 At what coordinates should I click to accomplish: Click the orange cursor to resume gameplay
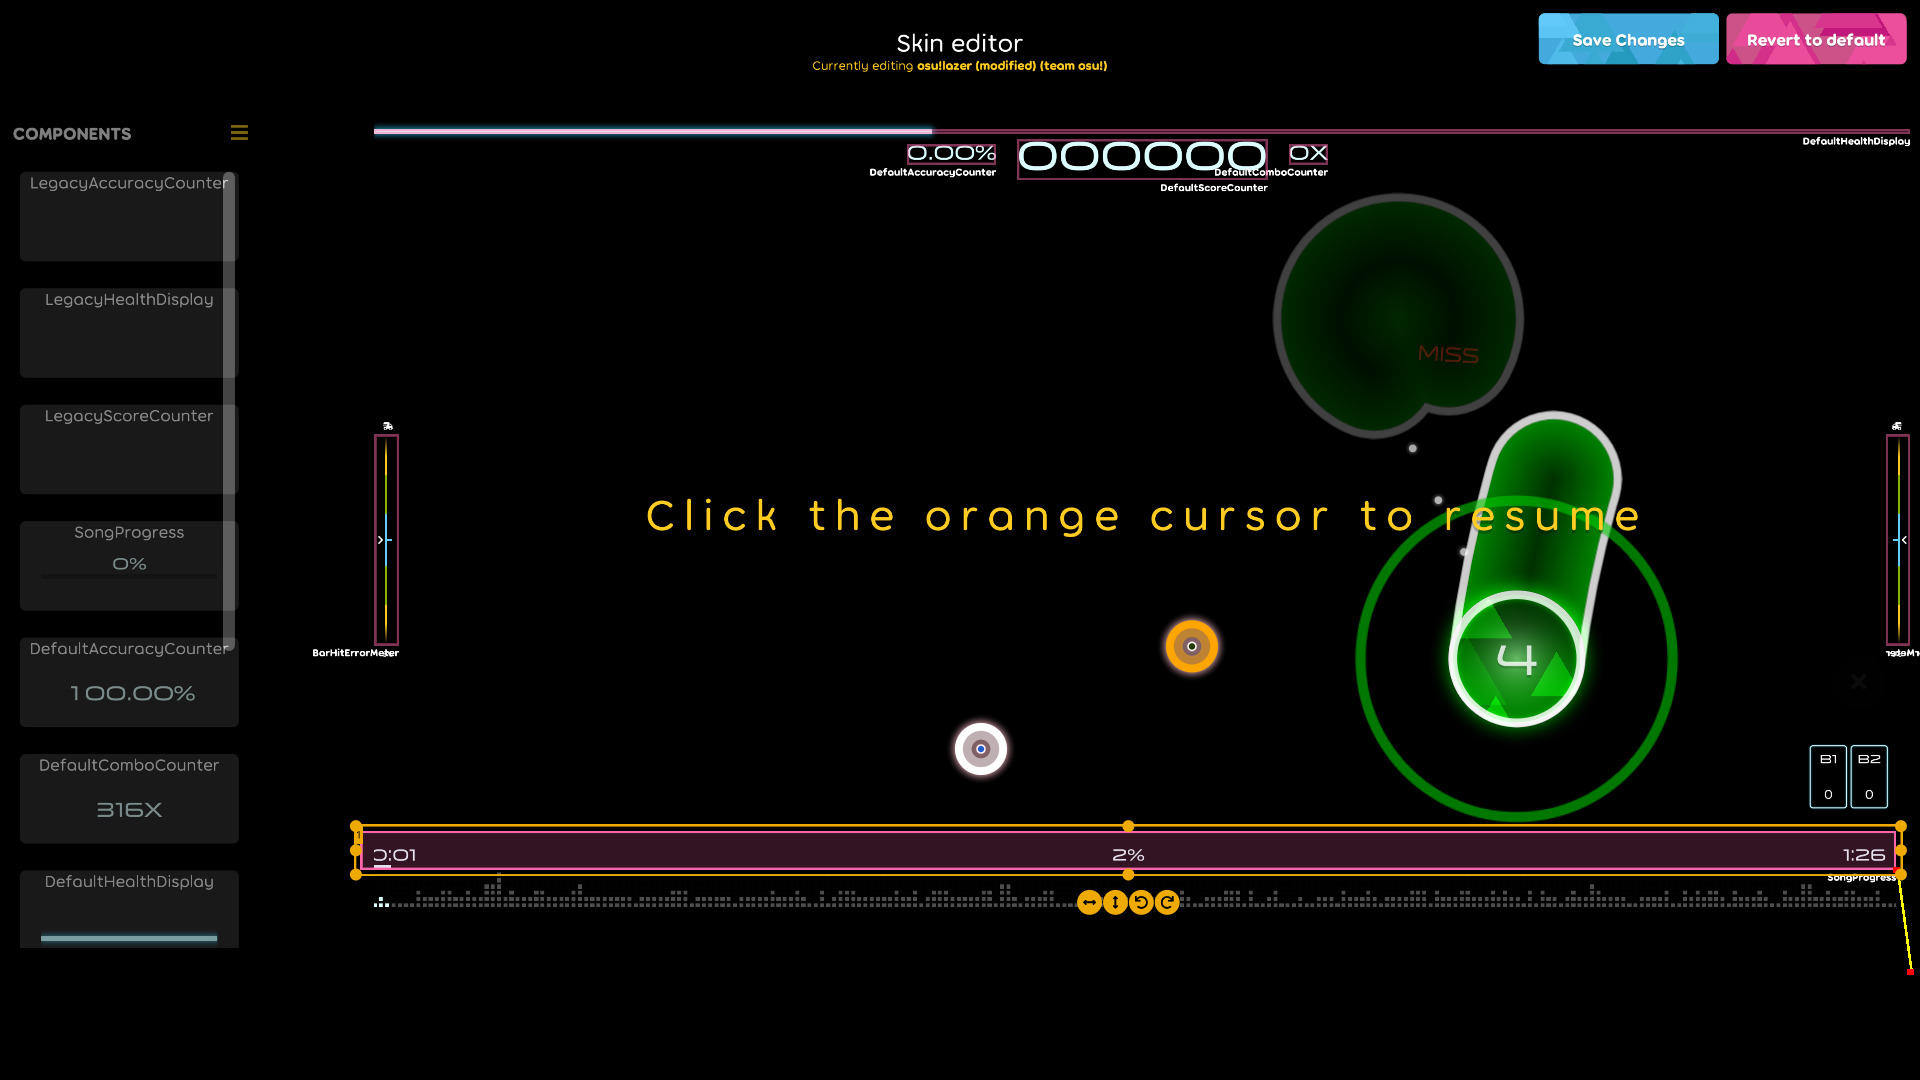point(1191,646)
